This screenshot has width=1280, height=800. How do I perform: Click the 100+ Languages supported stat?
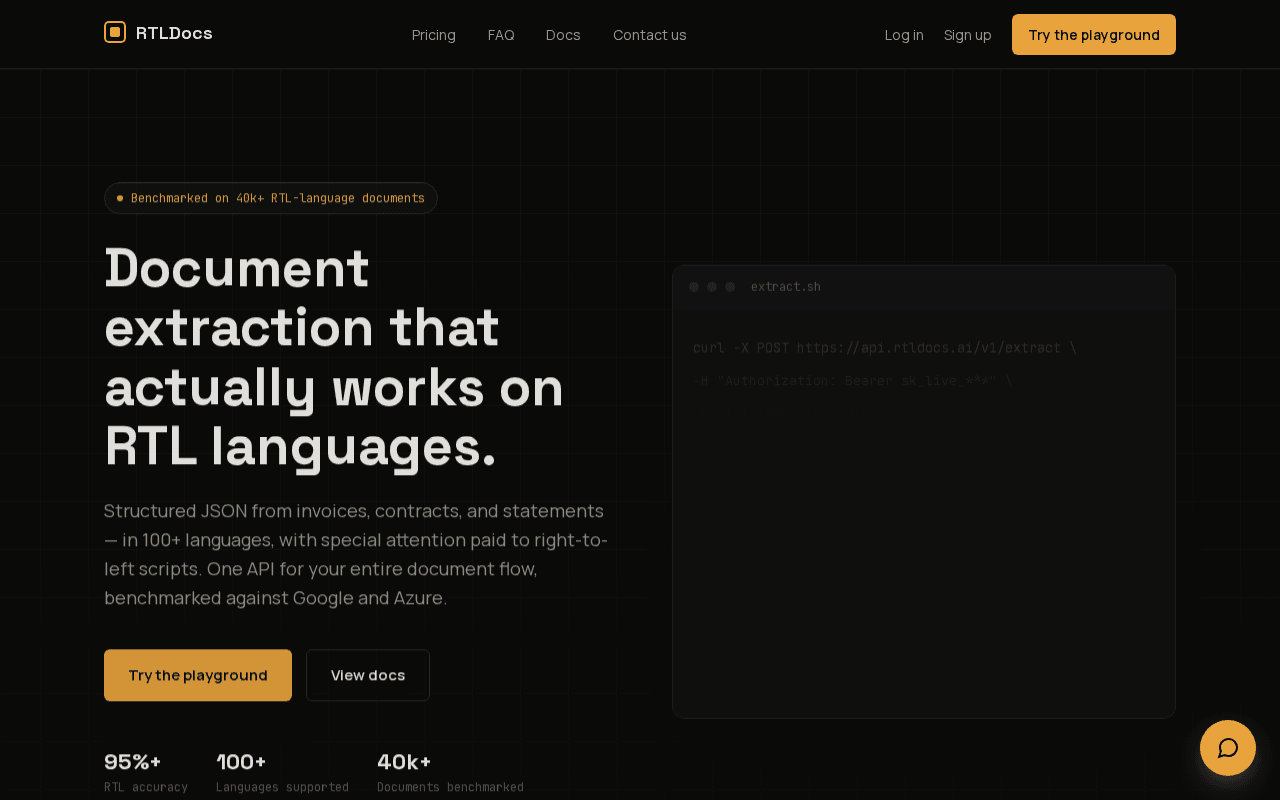[282, 773]
